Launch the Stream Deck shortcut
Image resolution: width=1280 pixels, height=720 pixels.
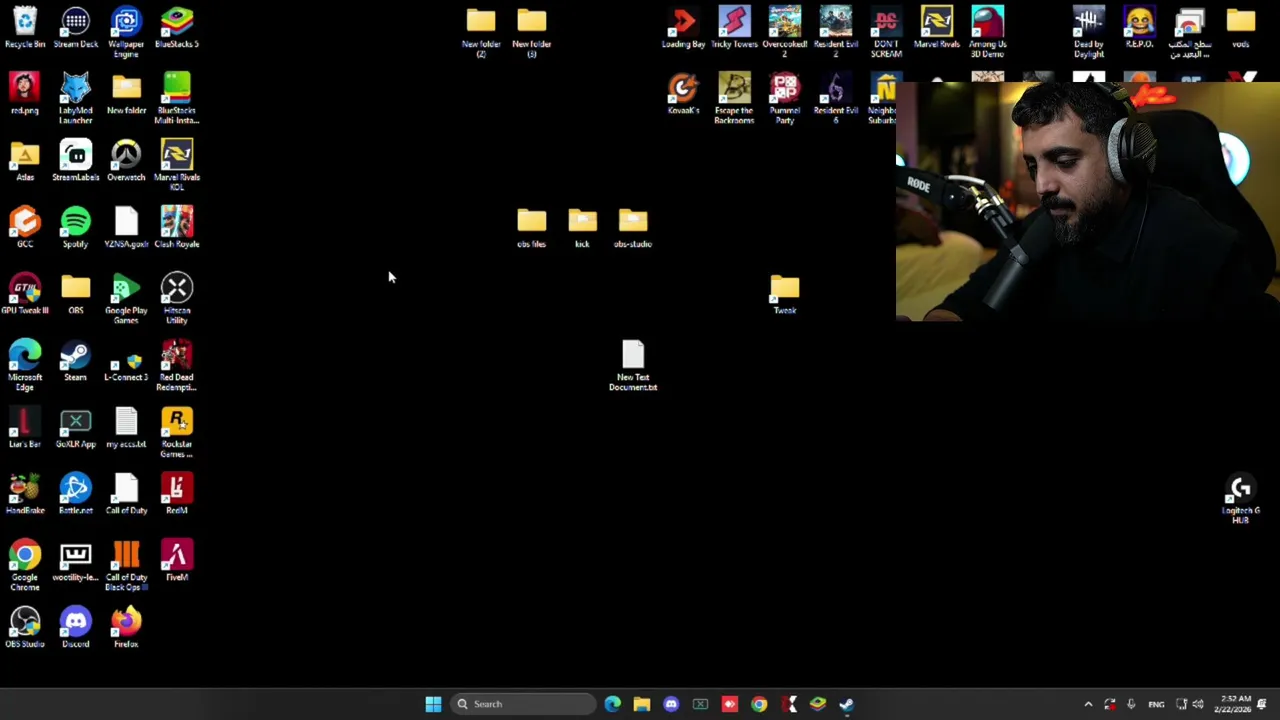(76, 28)
